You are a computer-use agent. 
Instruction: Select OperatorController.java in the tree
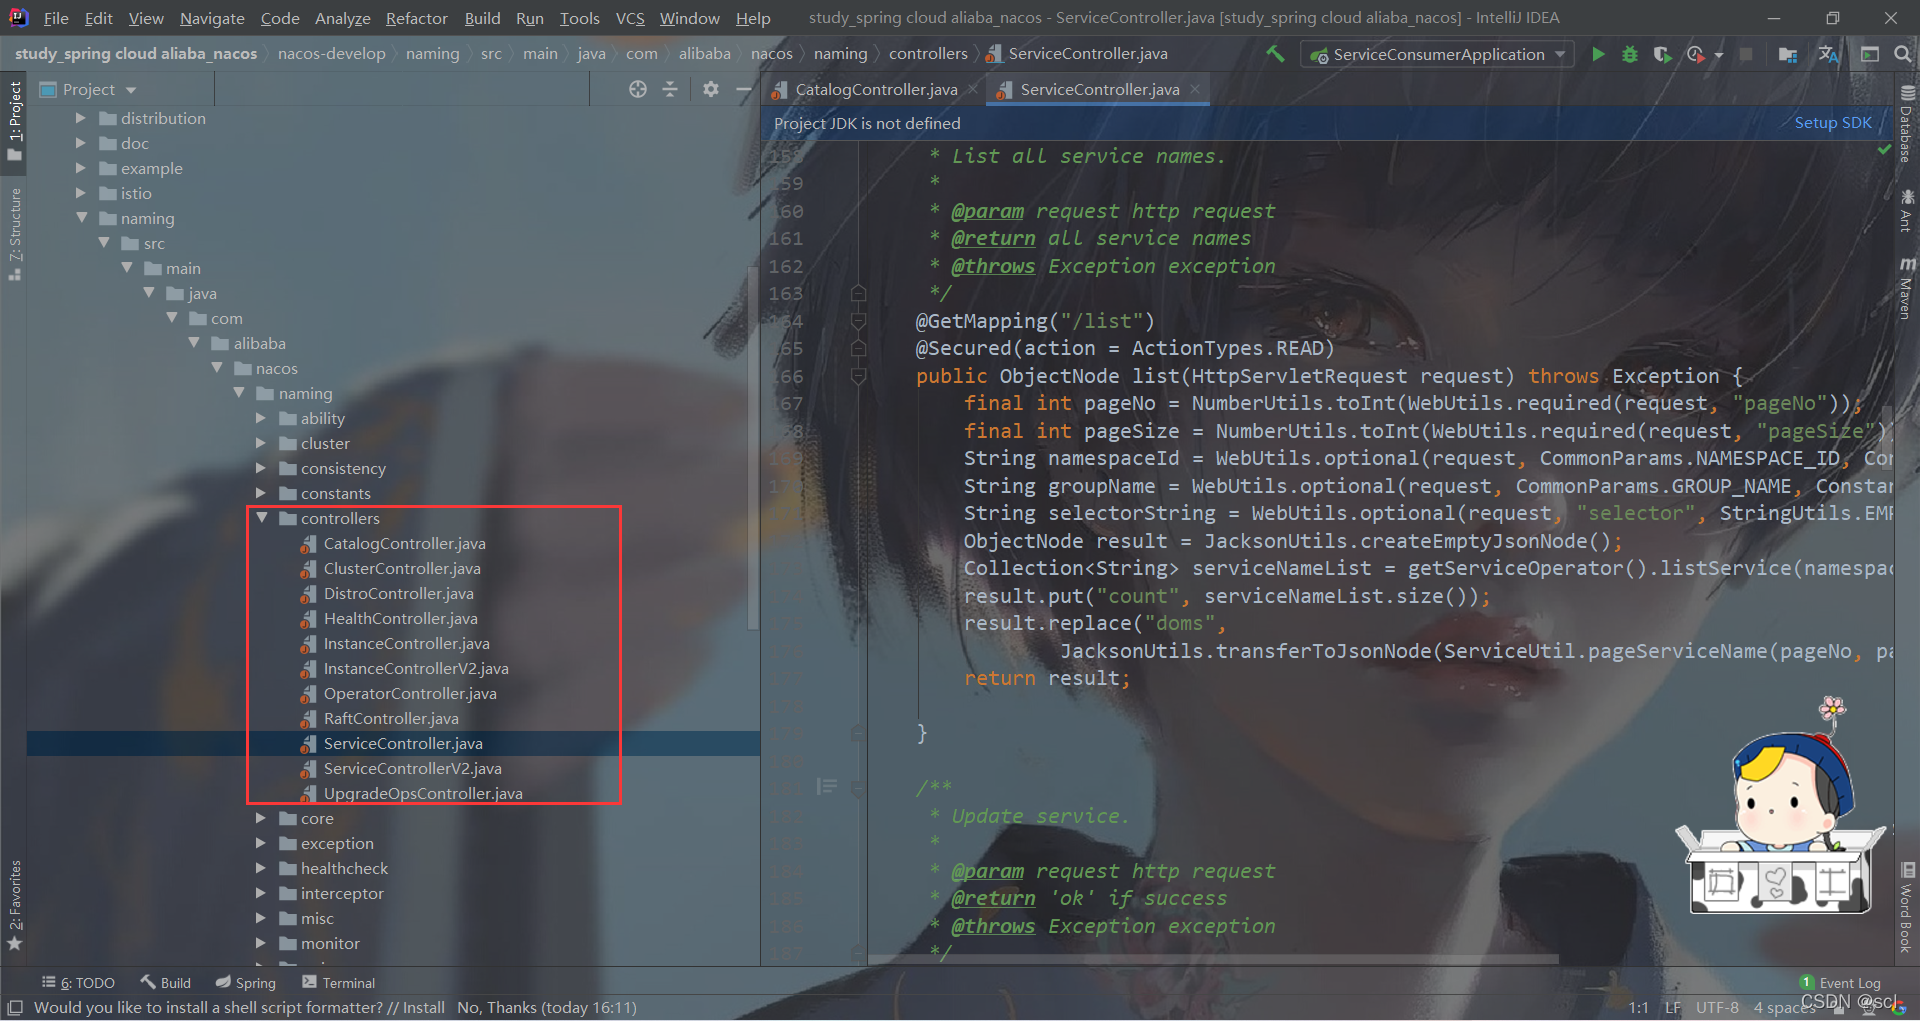point(410,693)
